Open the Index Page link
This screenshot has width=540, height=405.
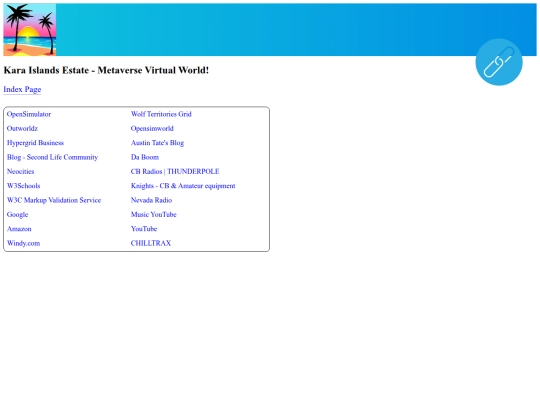pos(22,89)
